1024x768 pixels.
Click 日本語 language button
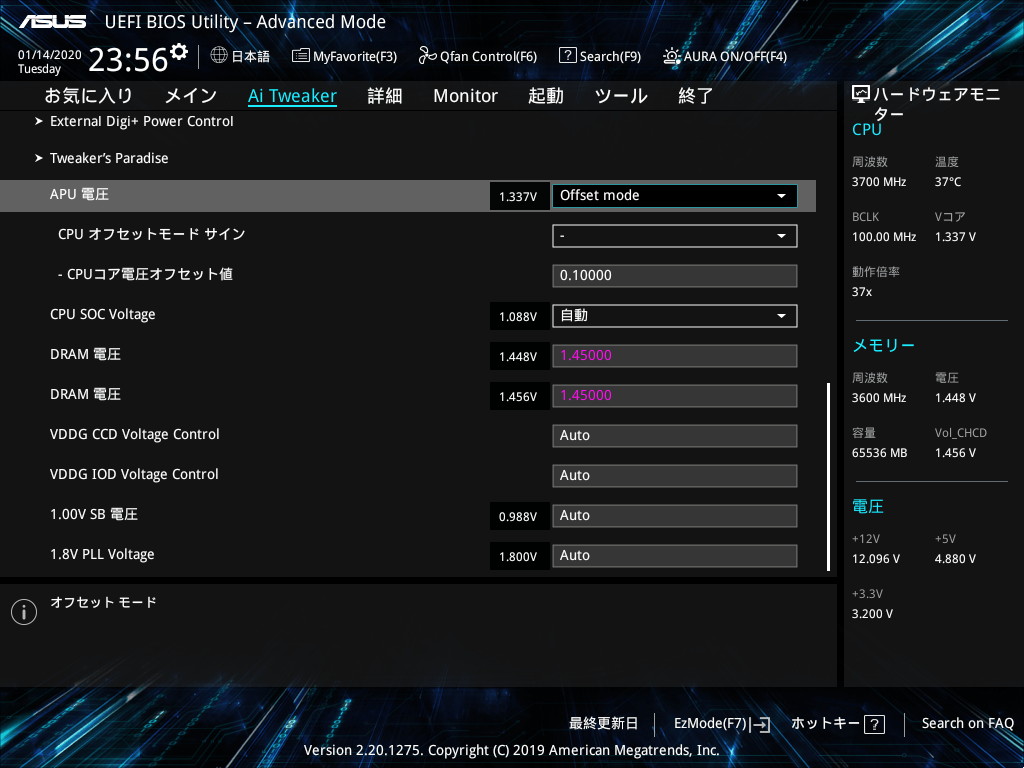pos(251,56)
